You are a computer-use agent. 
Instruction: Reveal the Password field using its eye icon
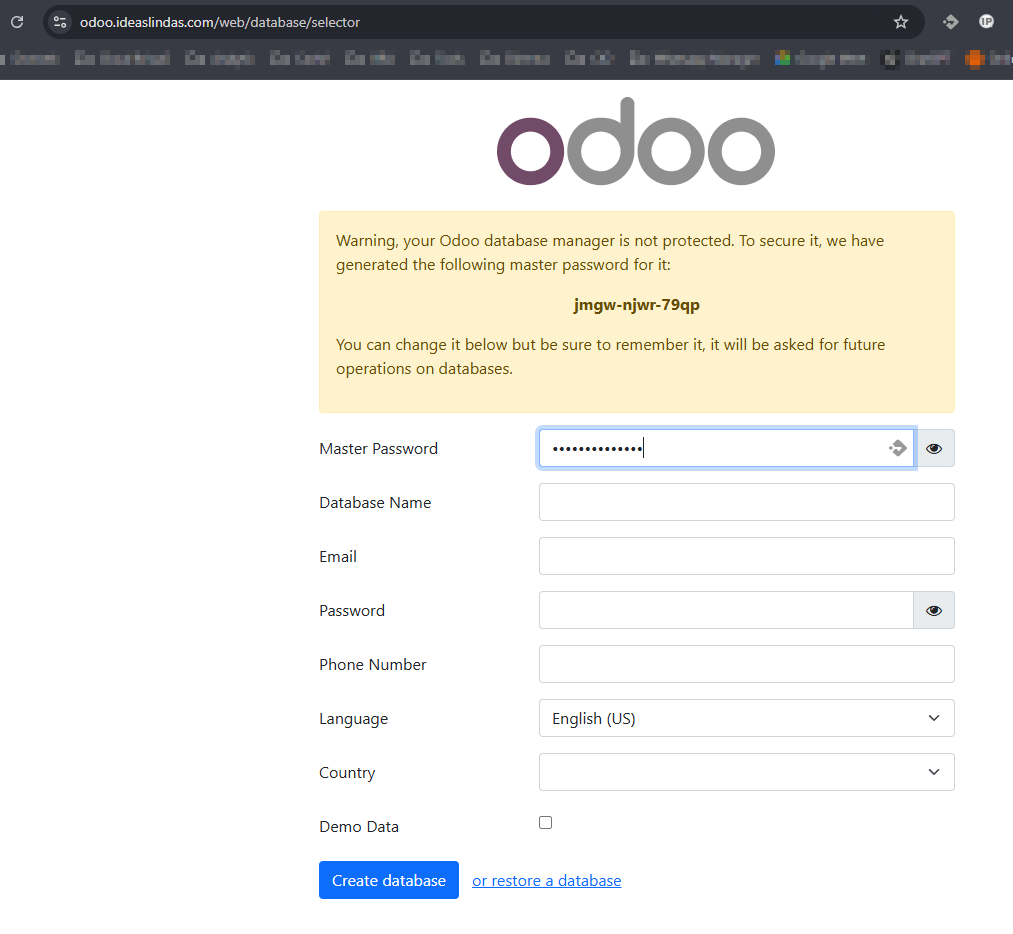934,610
